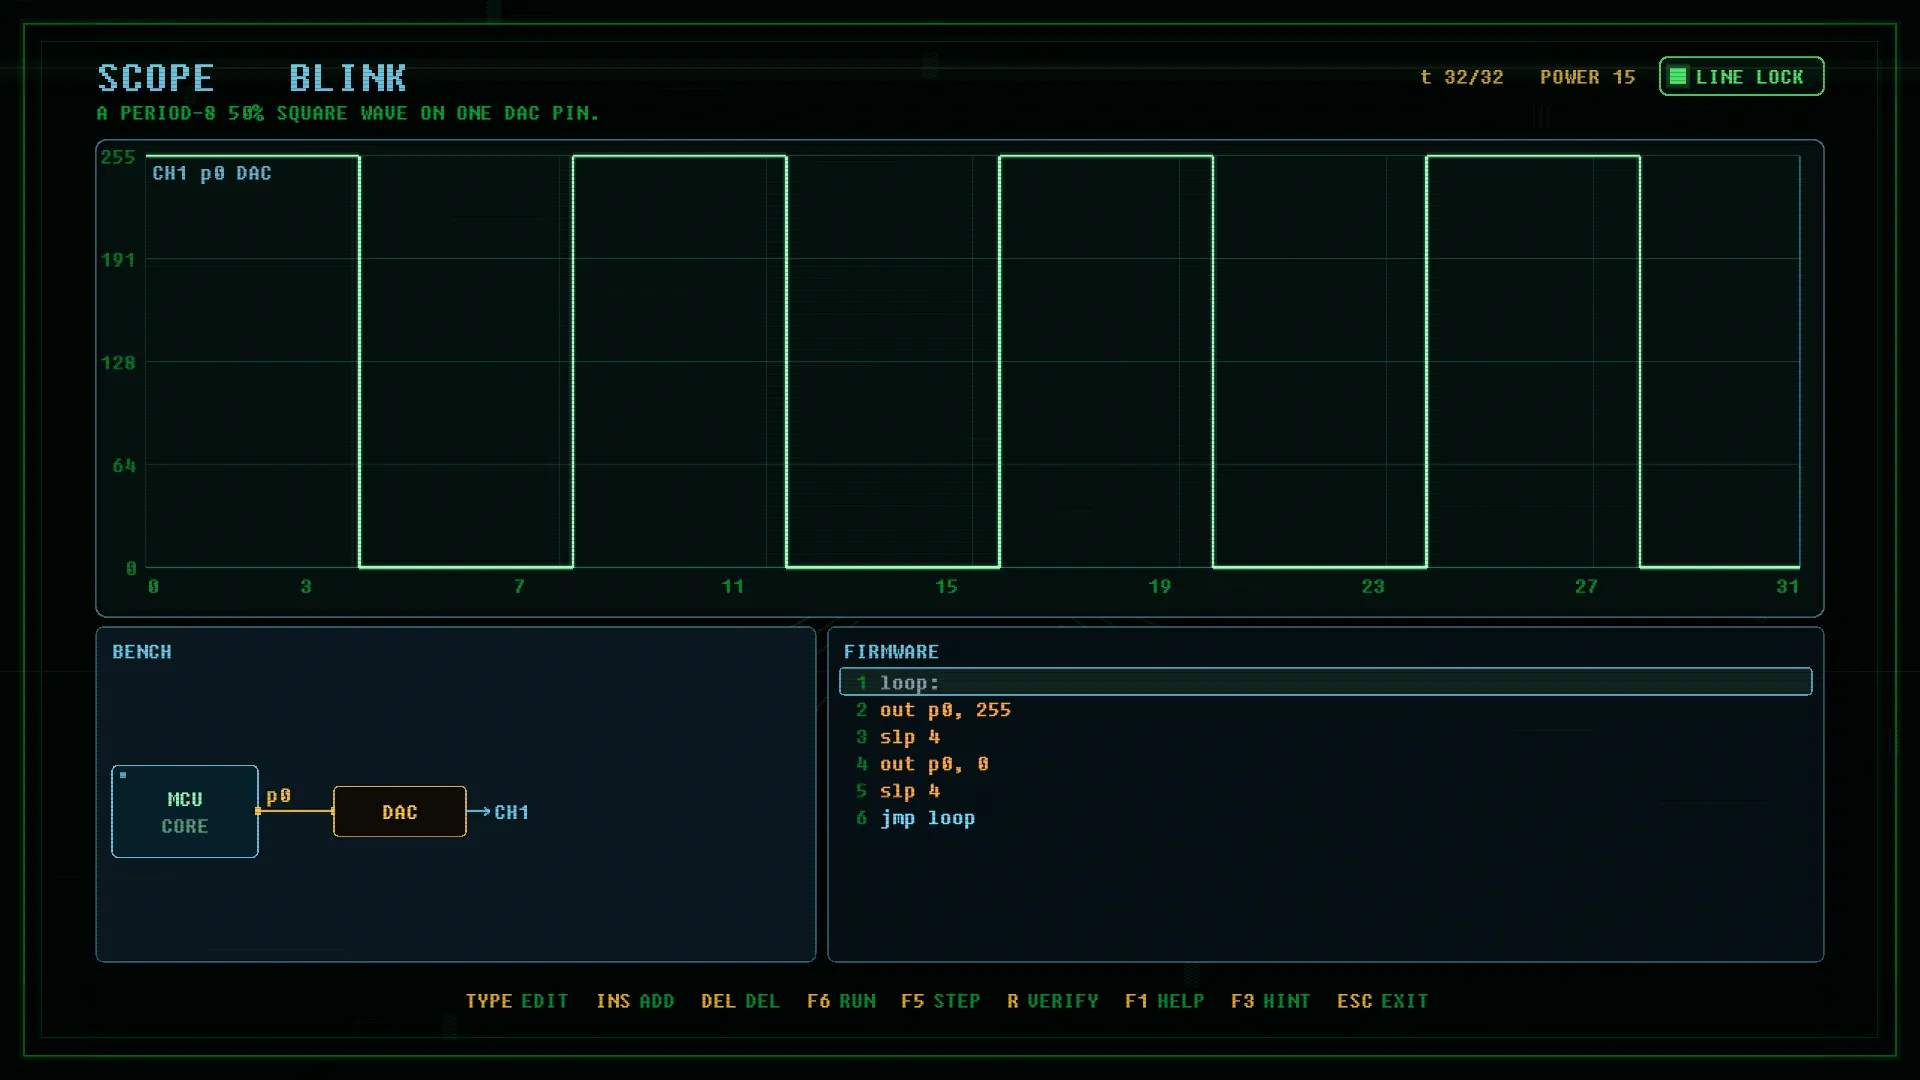Click DEL DEL shortcut
Image resolution: width=1920 pixels, height=1080 pixels.
click(x=740, y=1001)
